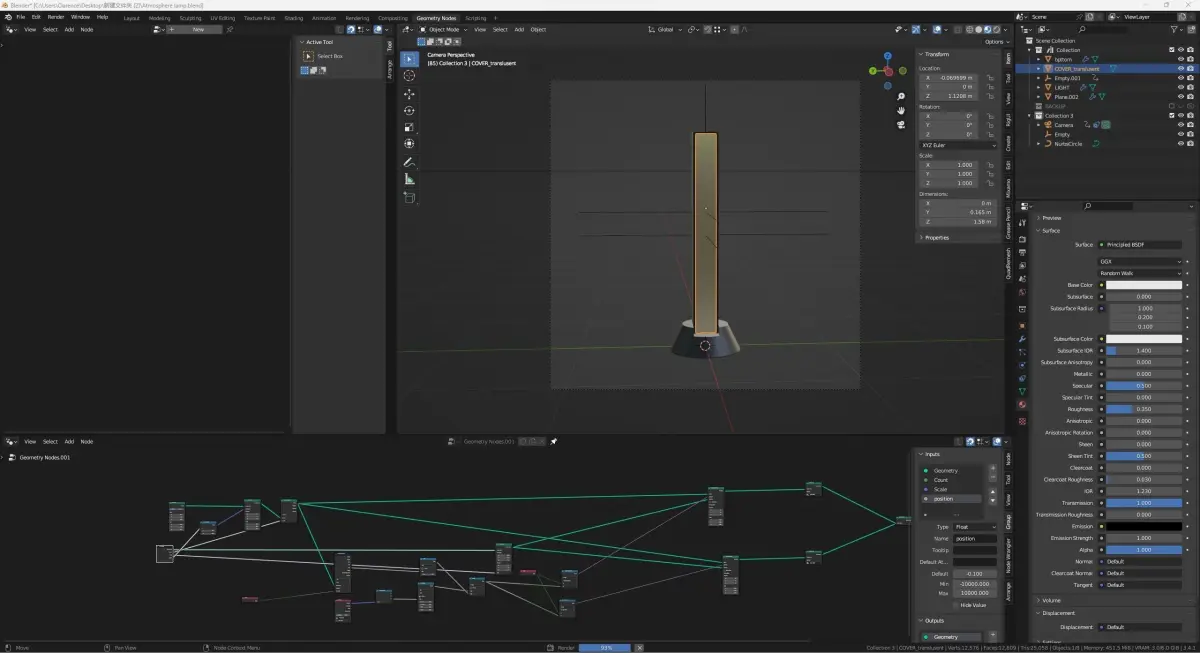The width and height of the screenshot is (1200, 653).
Task: Enable the Hide Value checkbox
Action: coord(956,605)
